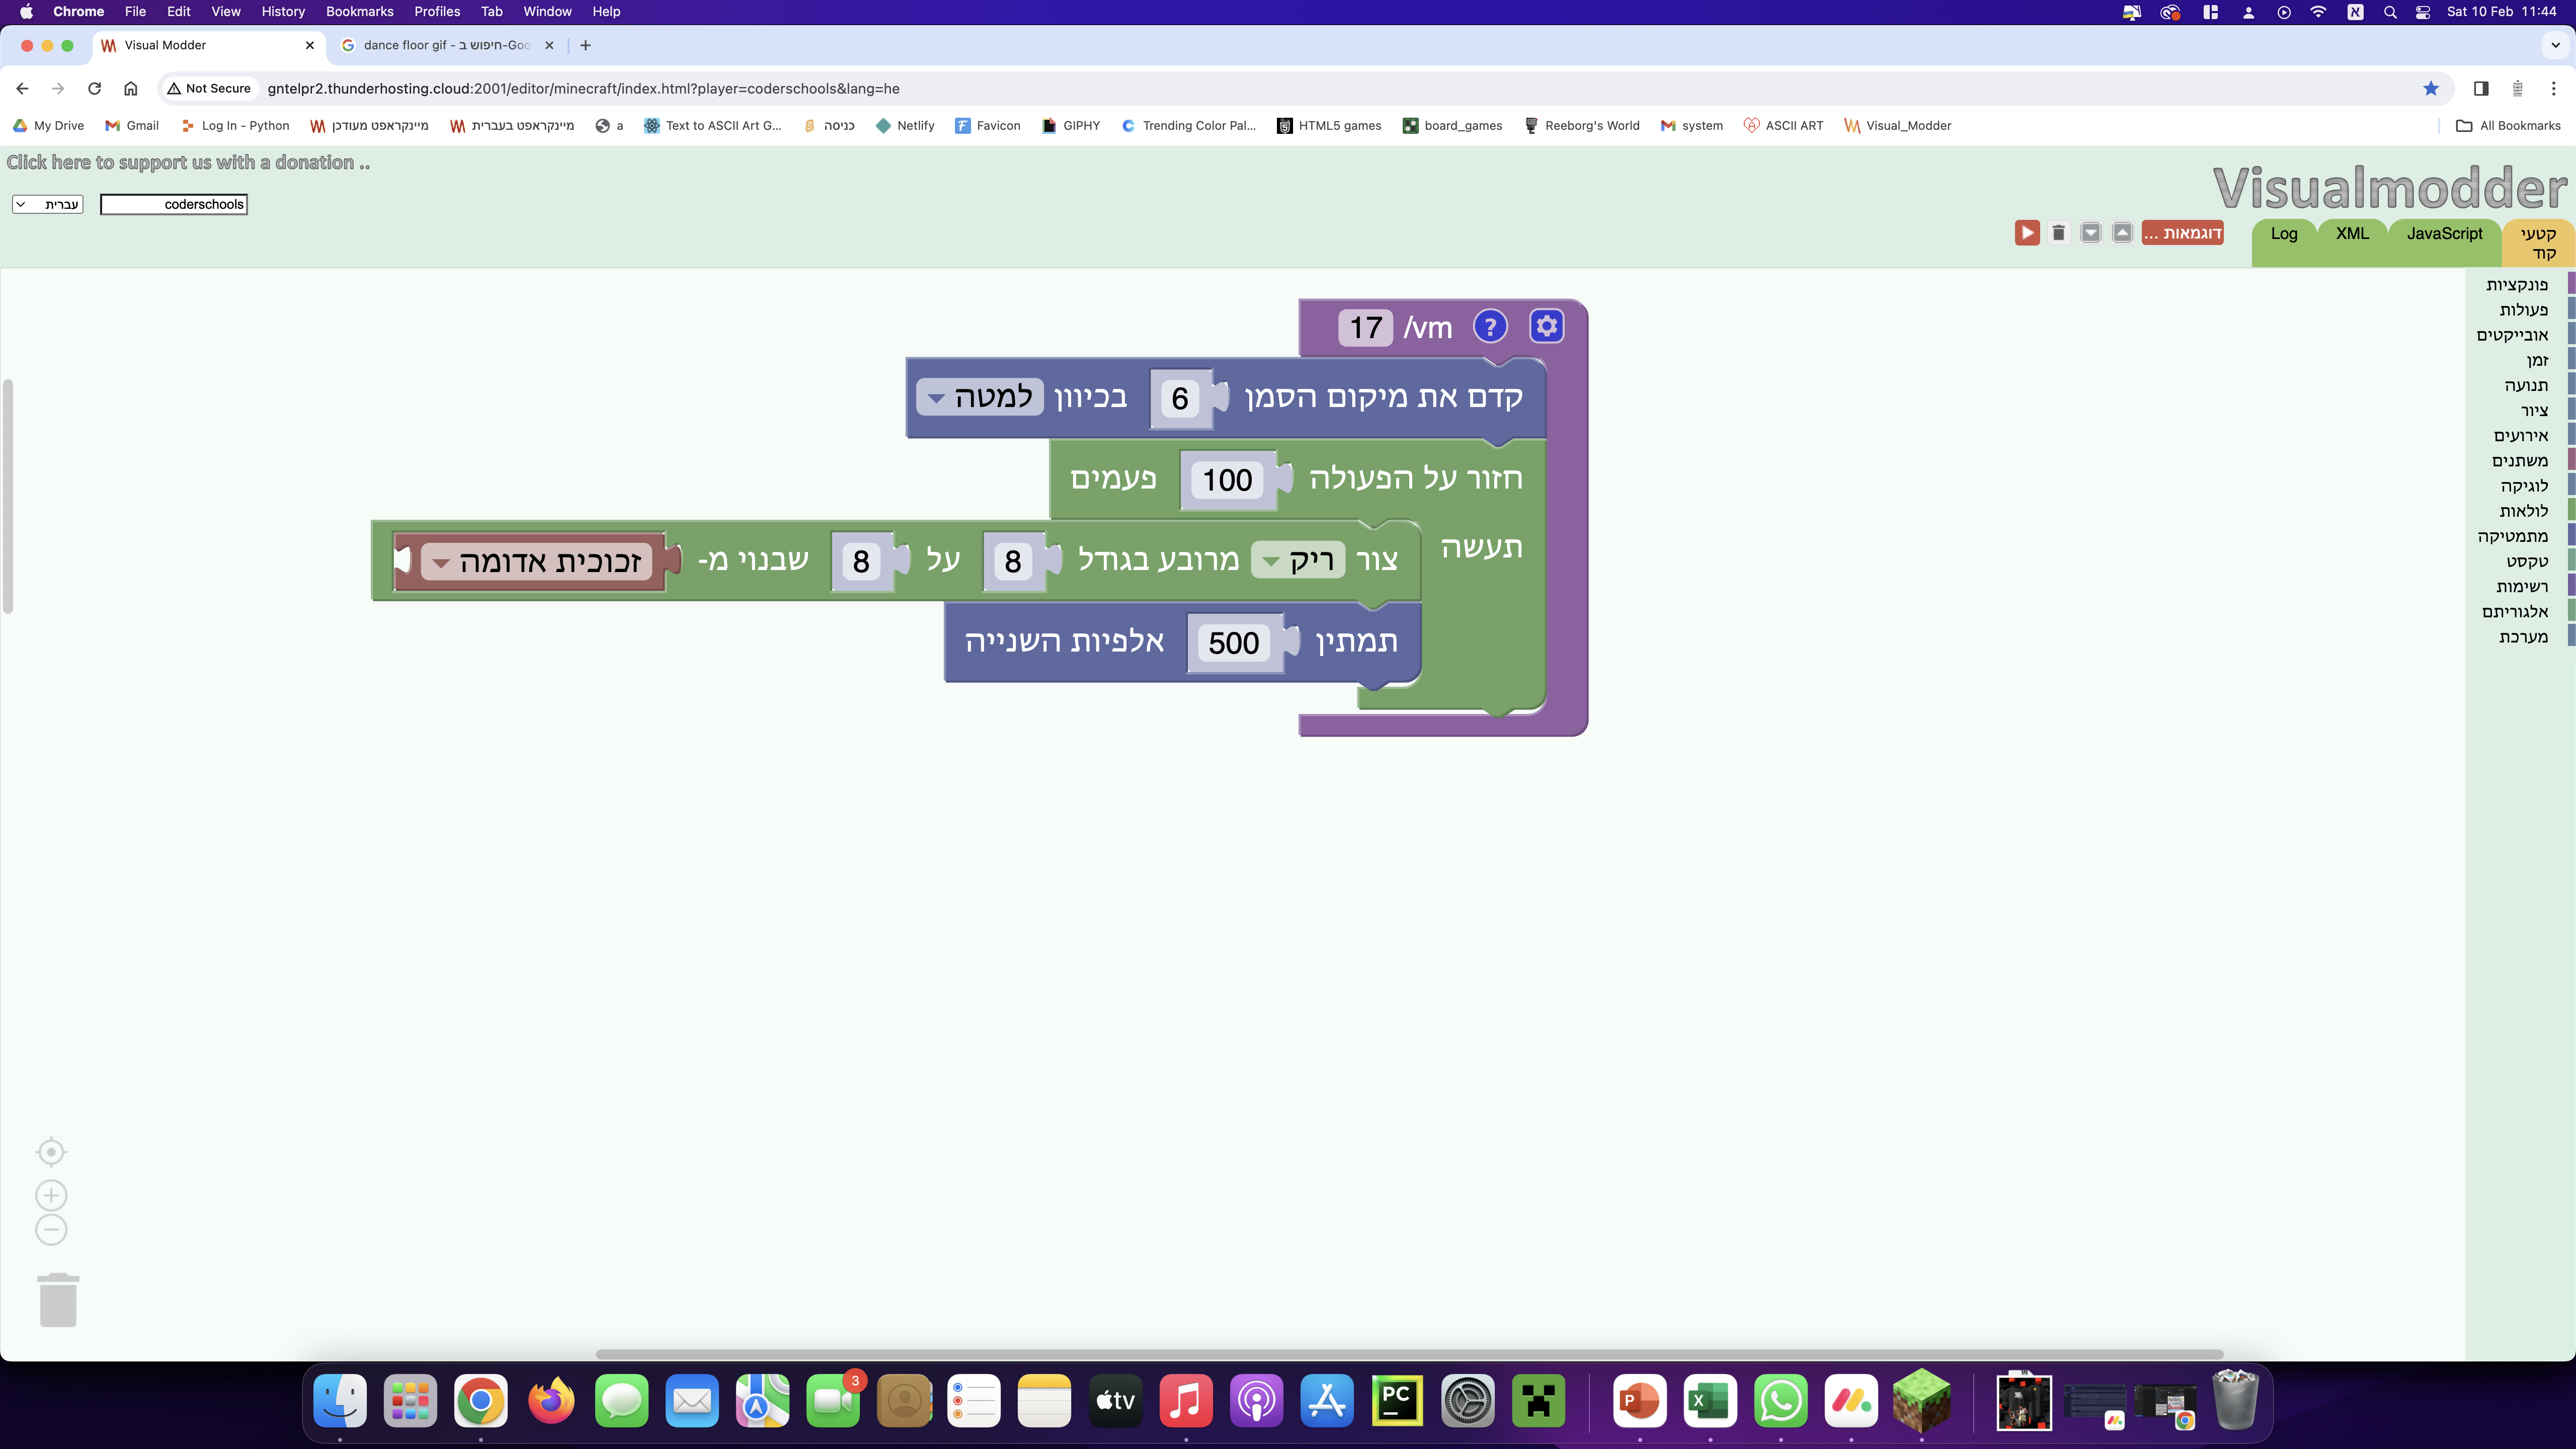Screen dimensions: 2576x1449
Task: Open the אלגוריתם toolbox category
Action: point(2515,611)
